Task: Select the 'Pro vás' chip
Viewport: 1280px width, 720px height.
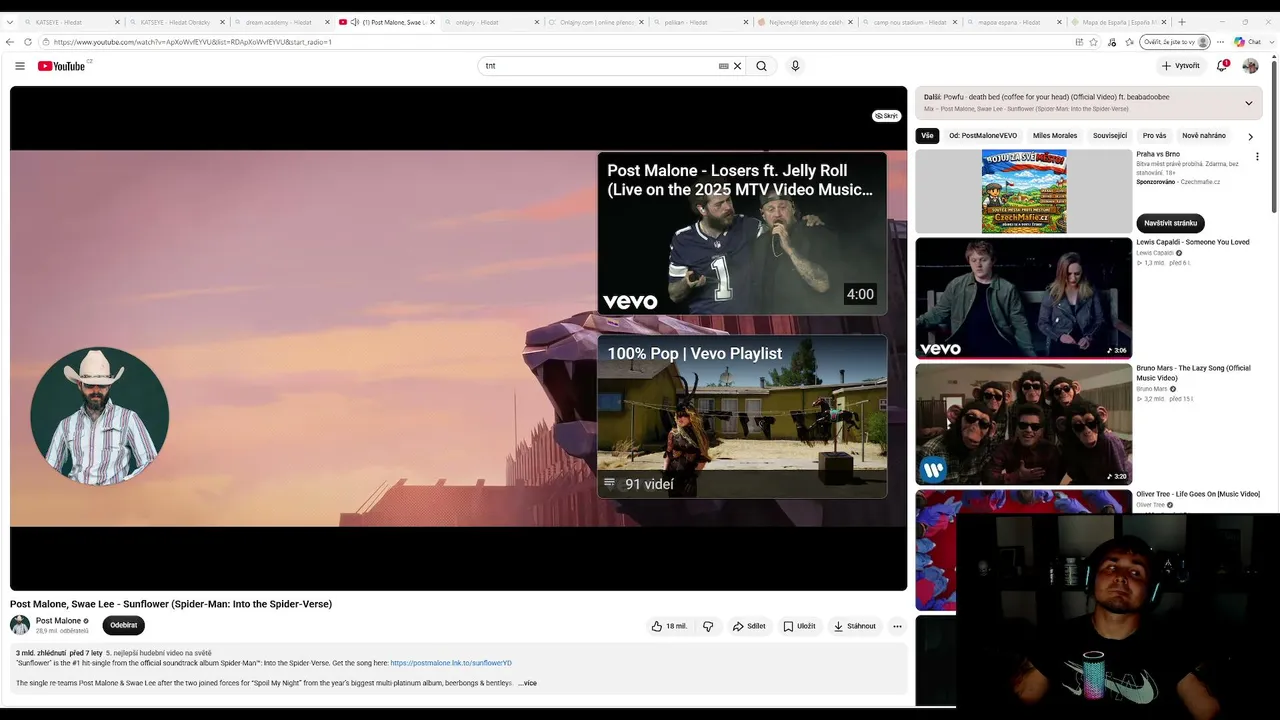Action: click(1155, 136)
